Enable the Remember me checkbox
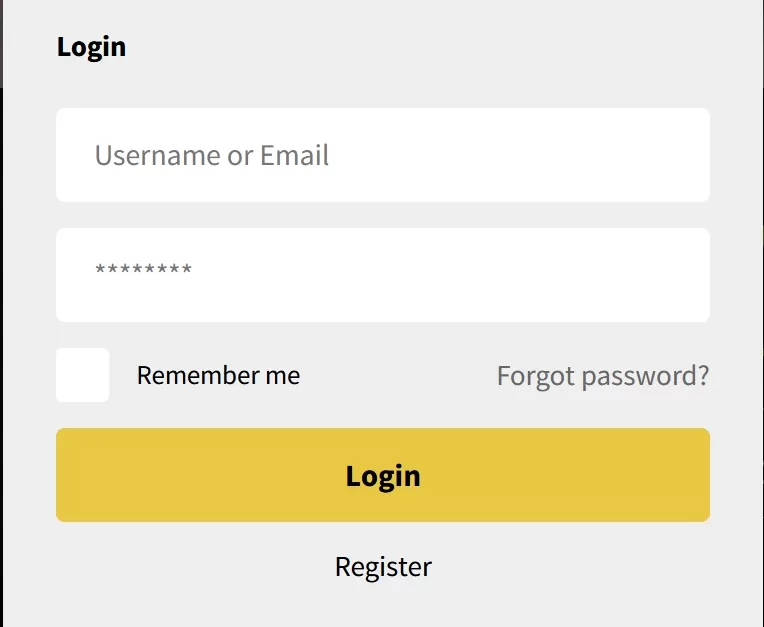764x627 pixels. [x=83, y=375]
